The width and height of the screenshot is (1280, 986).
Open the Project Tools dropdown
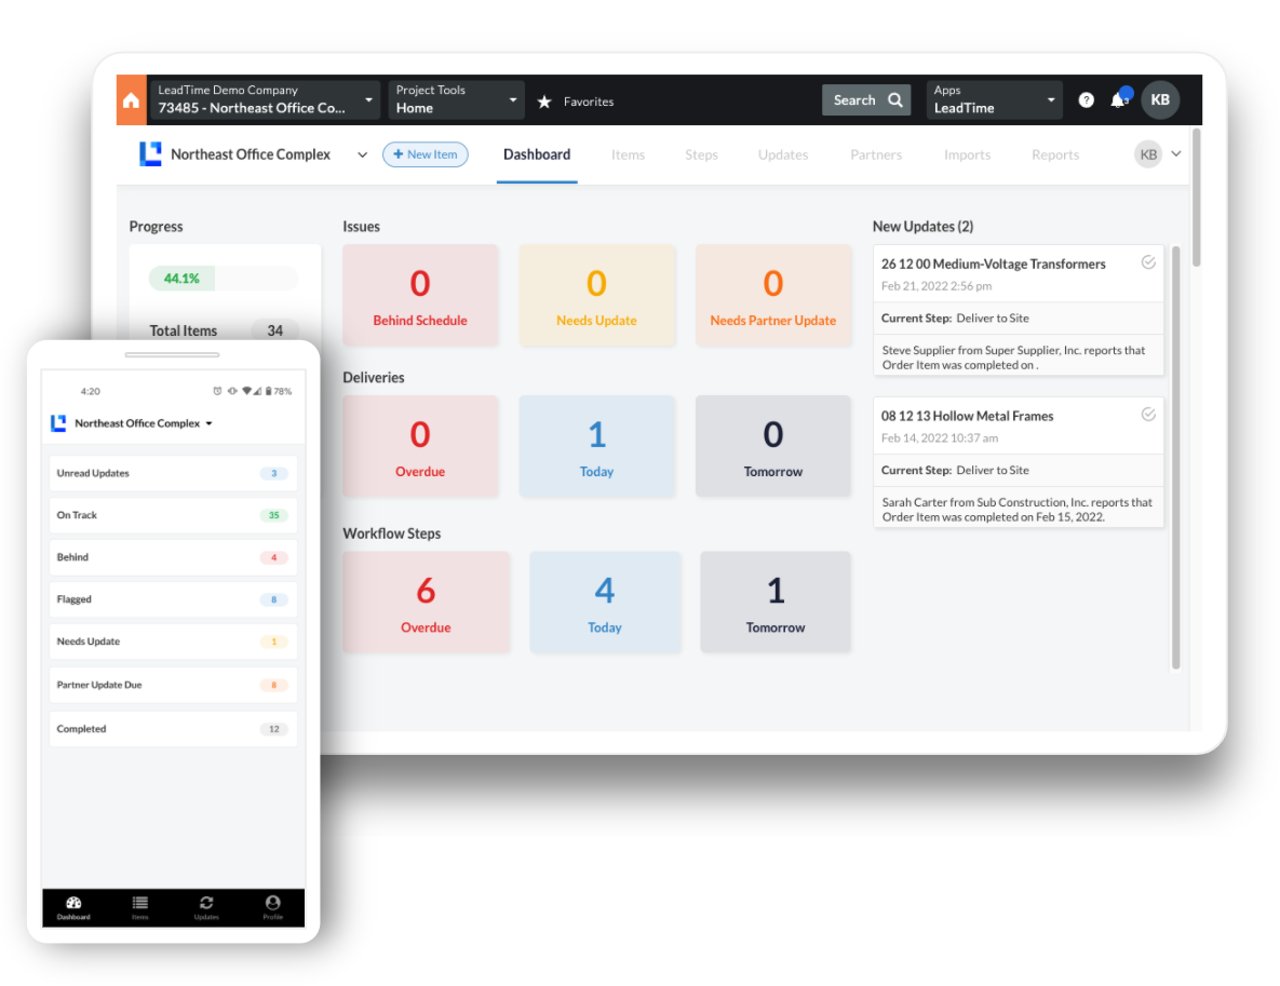tap(455, 100)
